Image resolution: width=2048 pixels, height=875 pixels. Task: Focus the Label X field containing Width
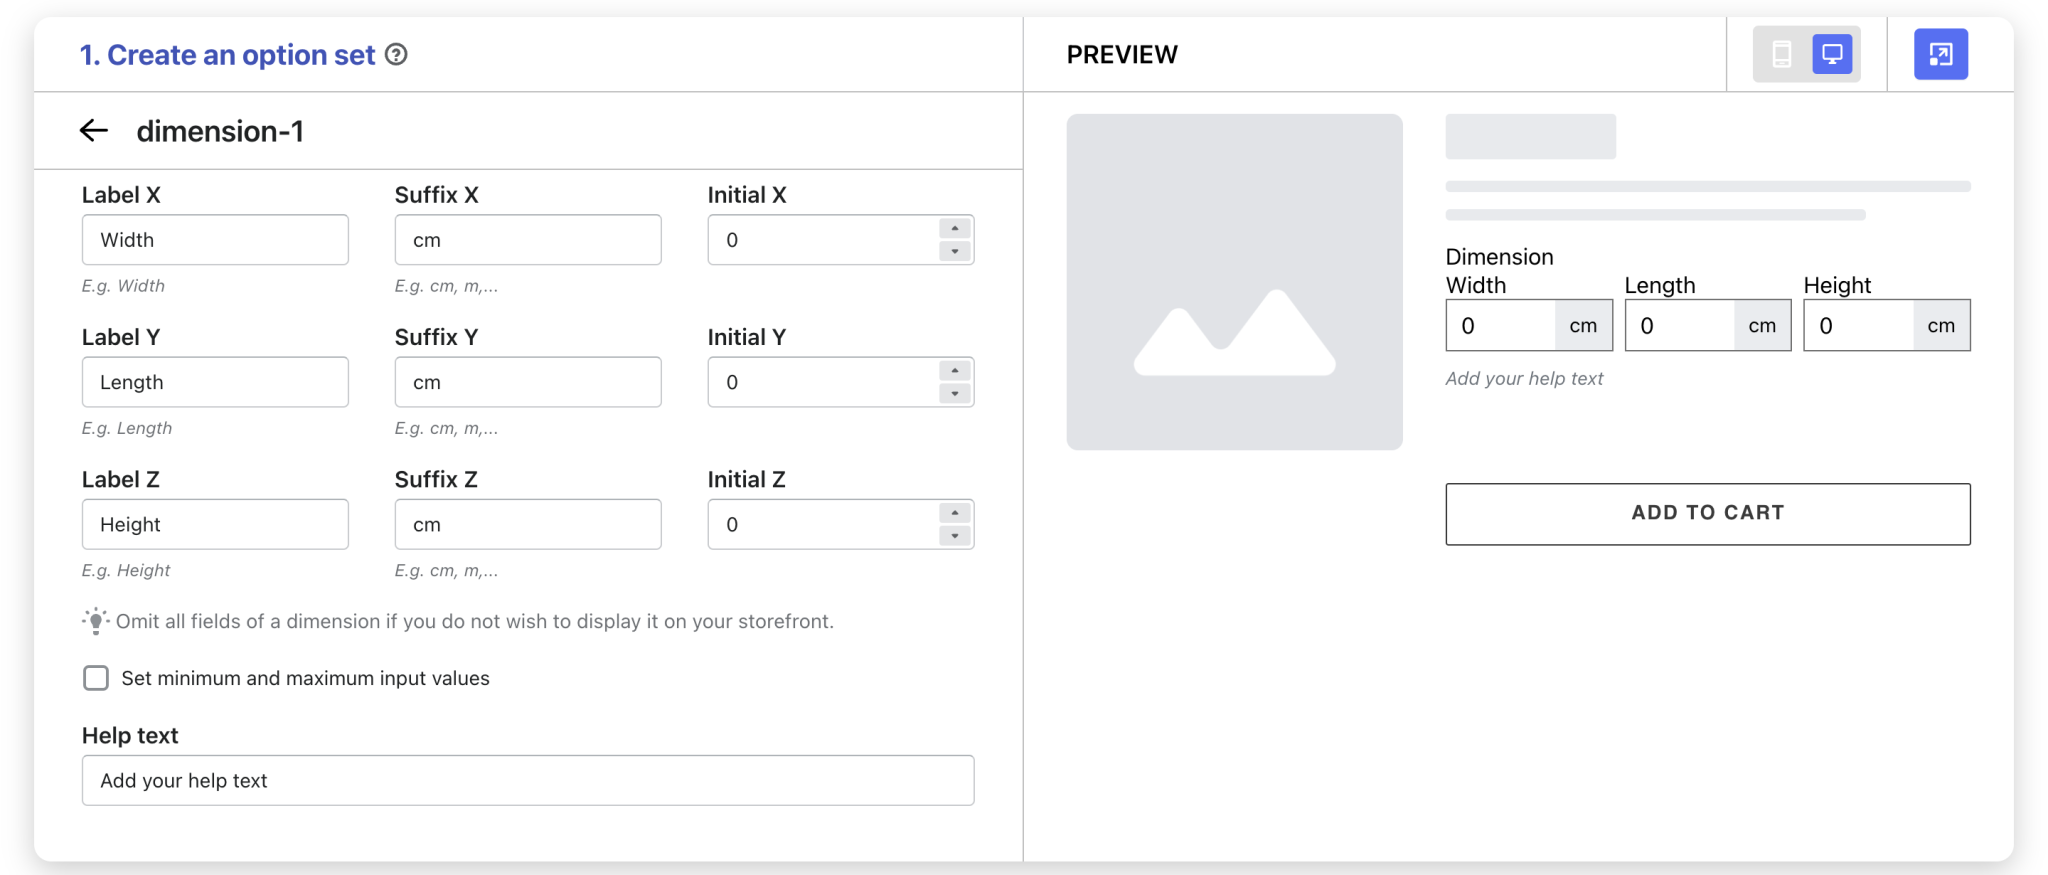[x=215, y=240]
